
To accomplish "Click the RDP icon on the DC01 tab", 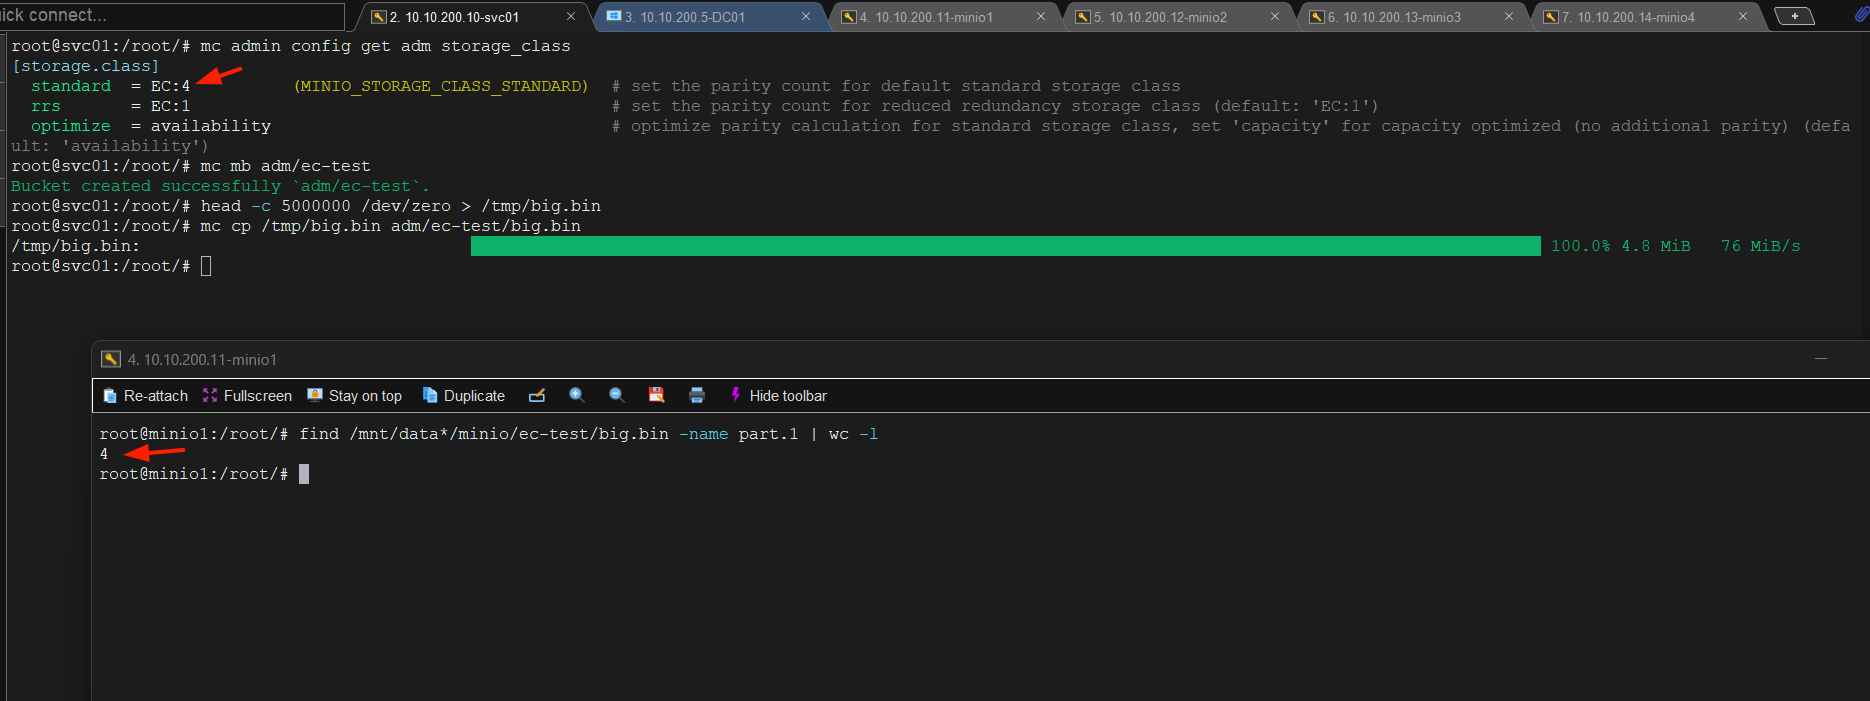I will (x=614, y=16).
